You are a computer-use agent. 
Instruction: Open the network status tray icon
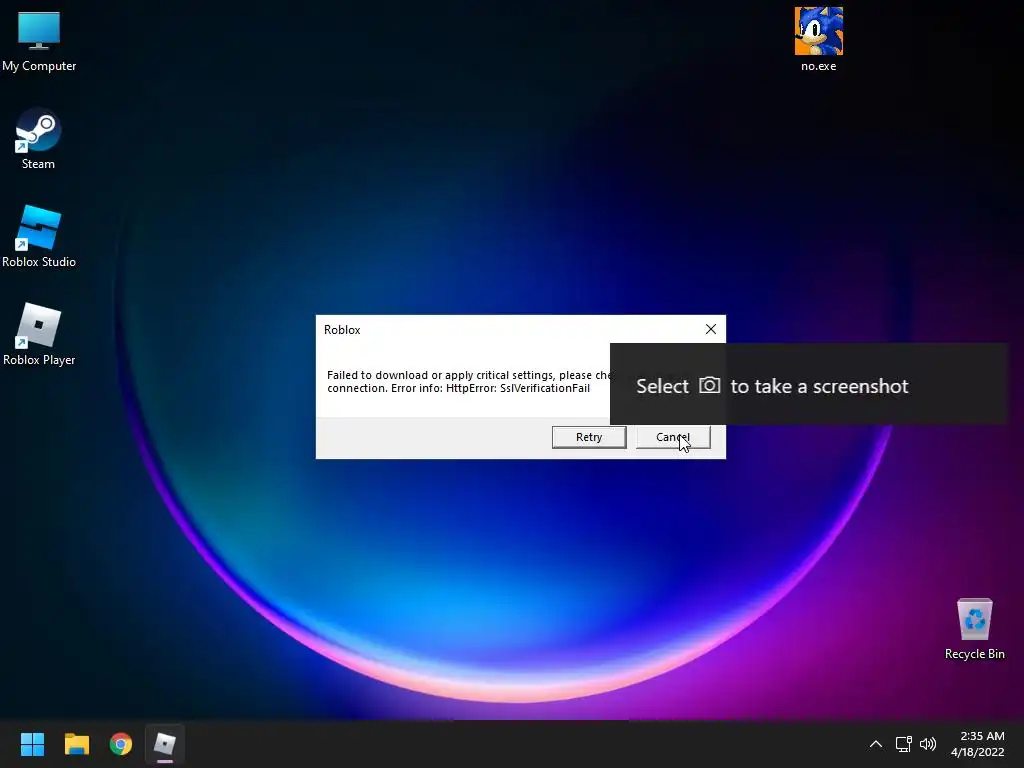(x=903, y=744)
